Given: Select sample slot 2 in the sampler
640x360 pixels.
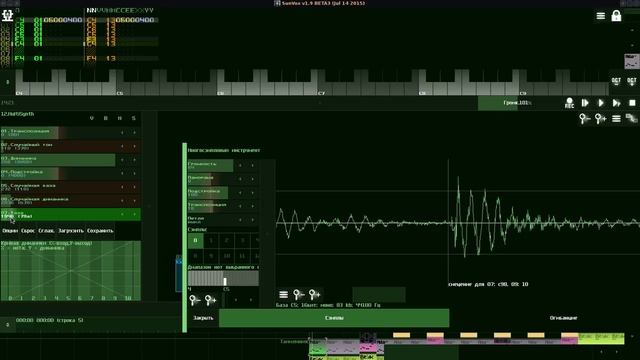Looking at the screenshot, I should tap(227, 240).
